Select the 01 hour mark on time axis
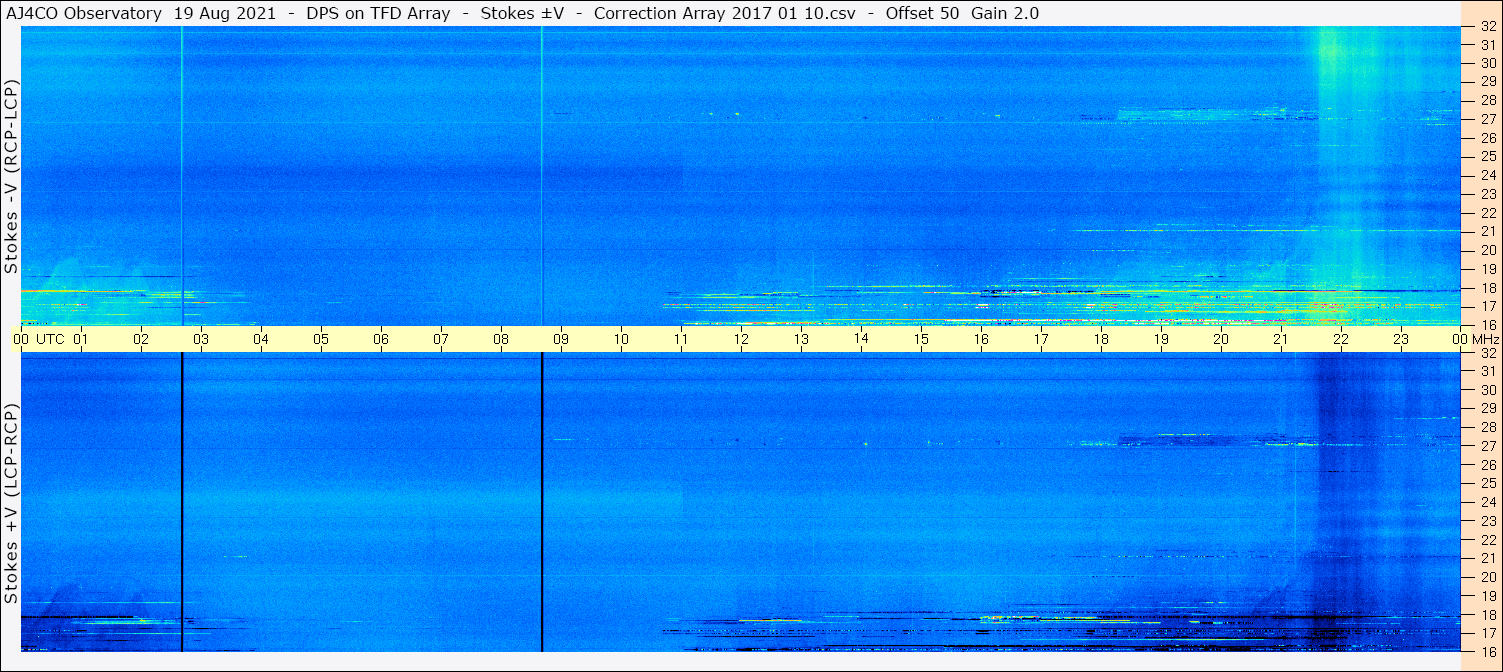This screenshot has height=672, width=1503. tap(81, 339)
